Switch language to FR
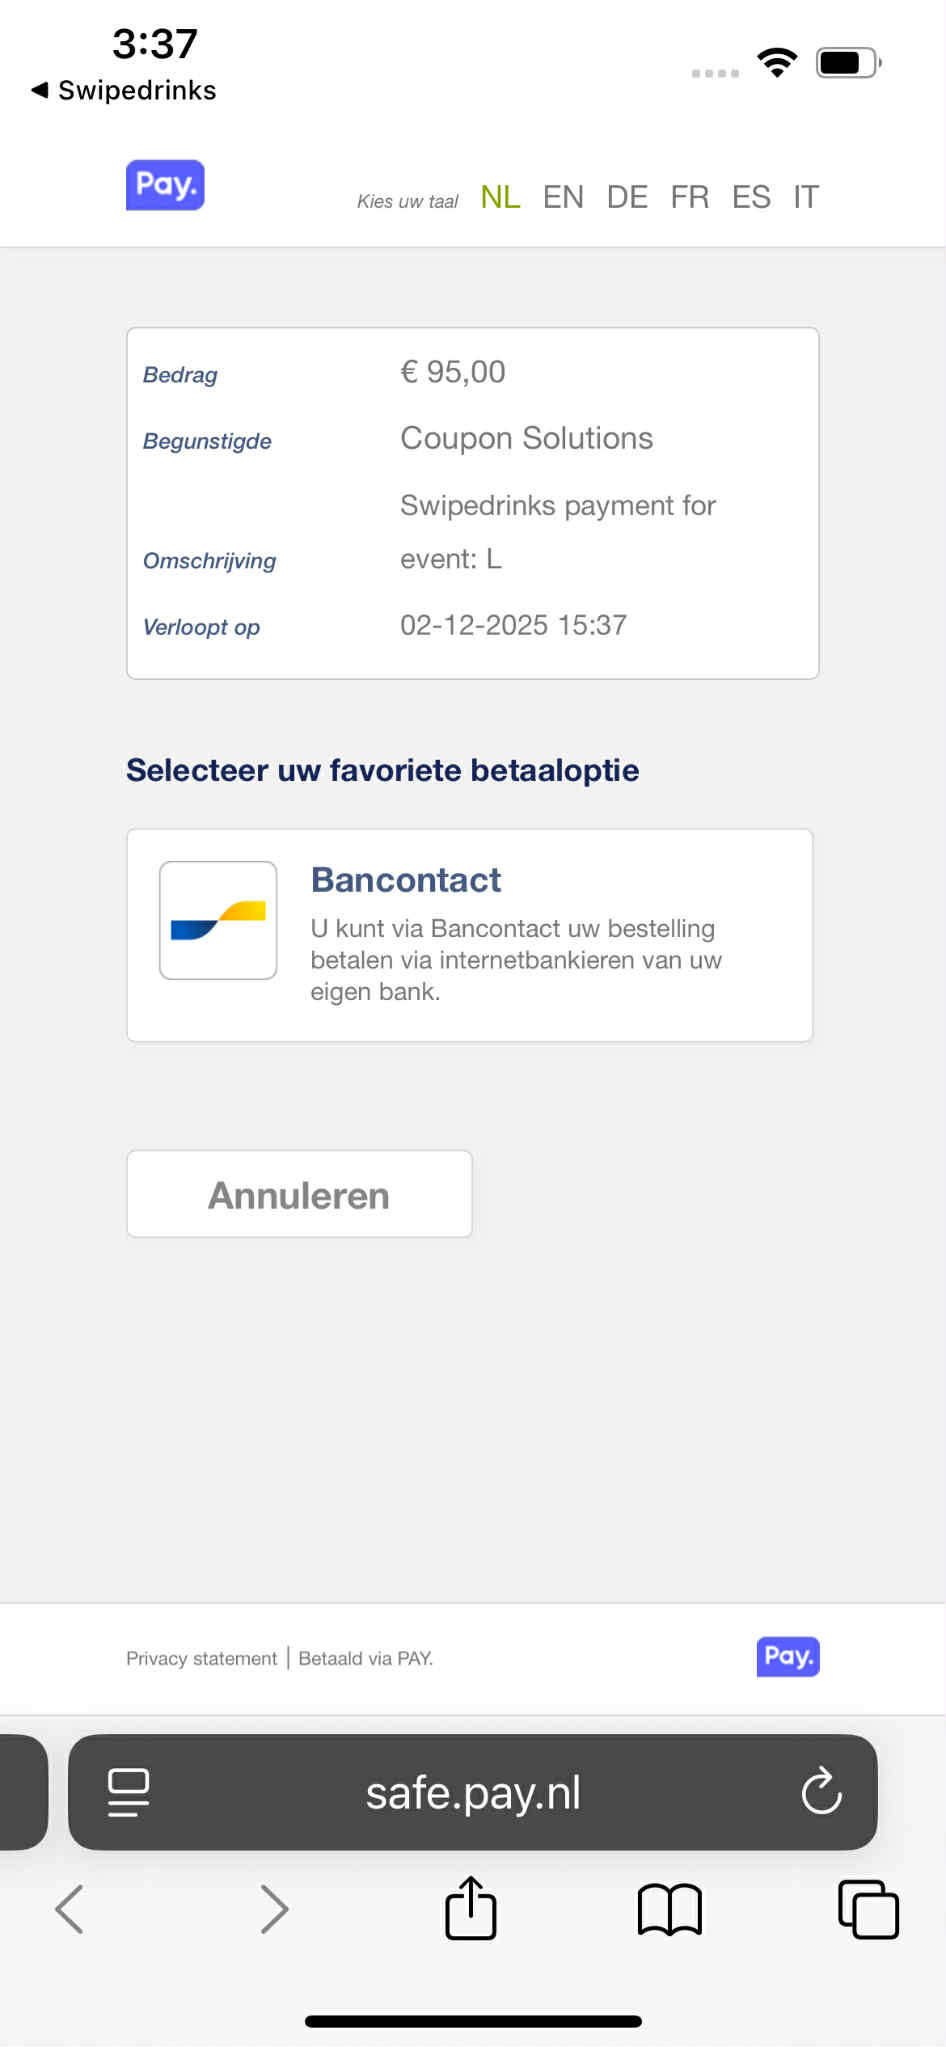 (x=690, y=197)
